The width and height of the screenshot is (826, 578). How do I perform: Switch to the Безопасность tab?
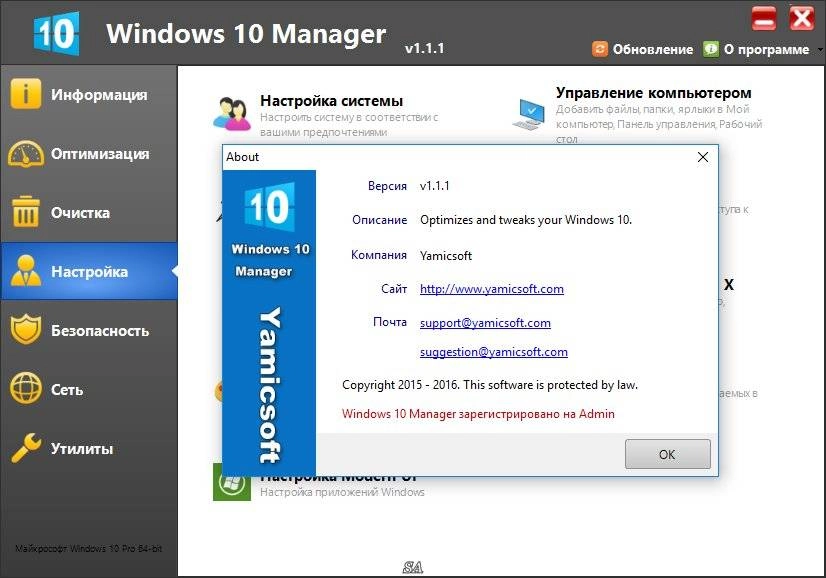click(88, 330)
